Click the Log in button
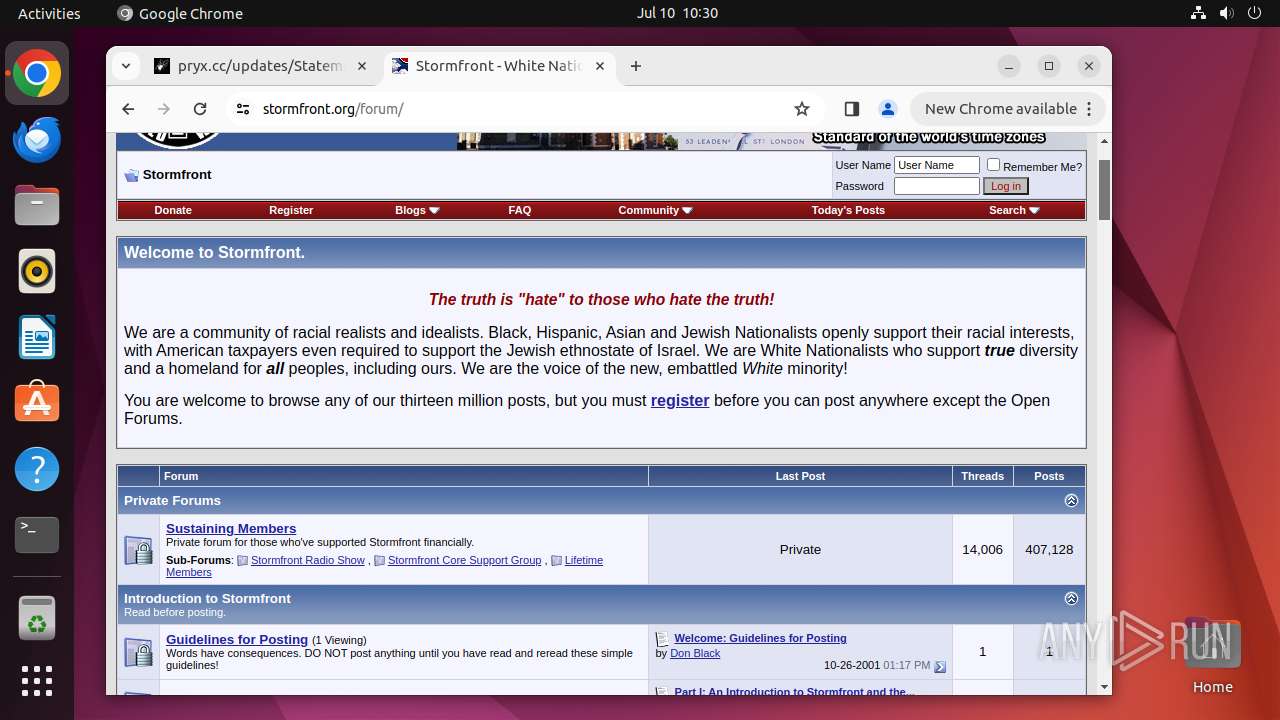1280x720 pixels. (x=1006, y=186)
